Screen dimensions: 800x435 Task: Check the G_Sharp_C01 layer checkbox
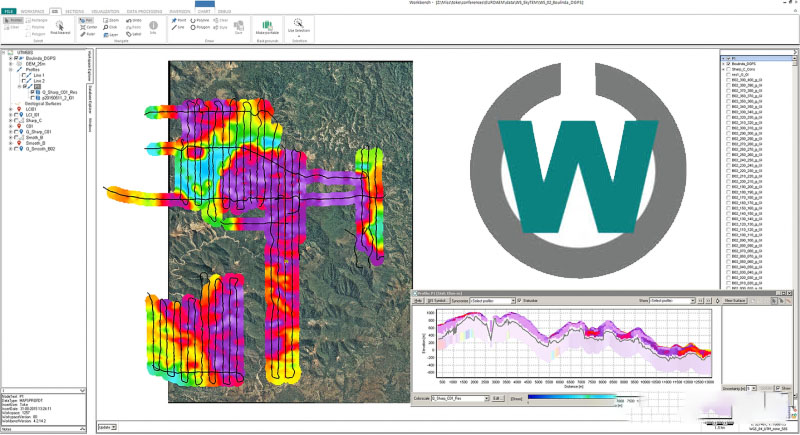(17, 131)
